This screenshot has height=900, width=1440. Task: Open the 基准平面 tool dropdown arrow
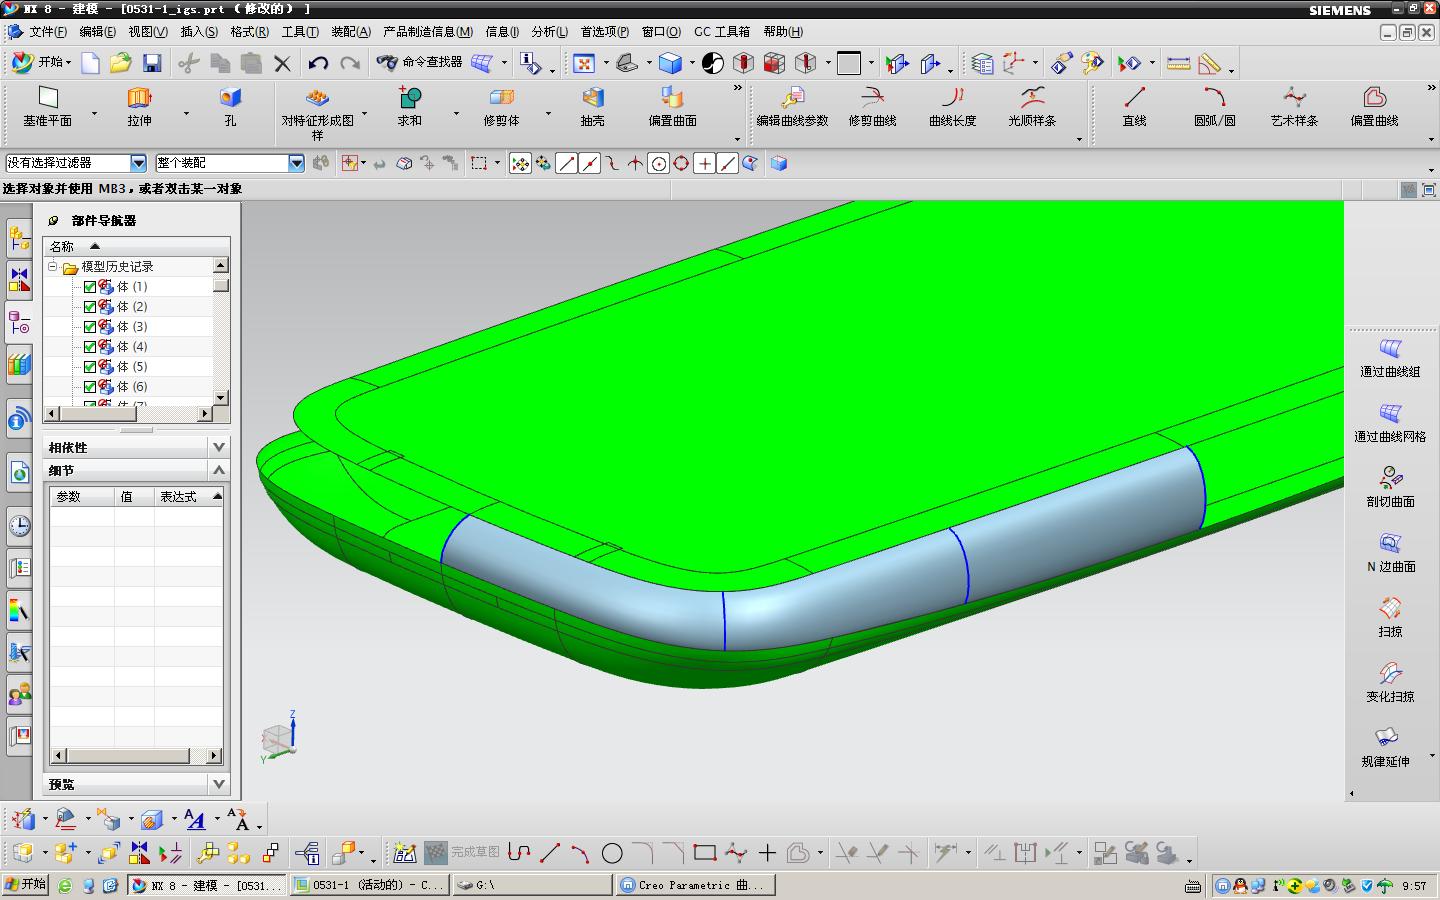pos(95,113)
